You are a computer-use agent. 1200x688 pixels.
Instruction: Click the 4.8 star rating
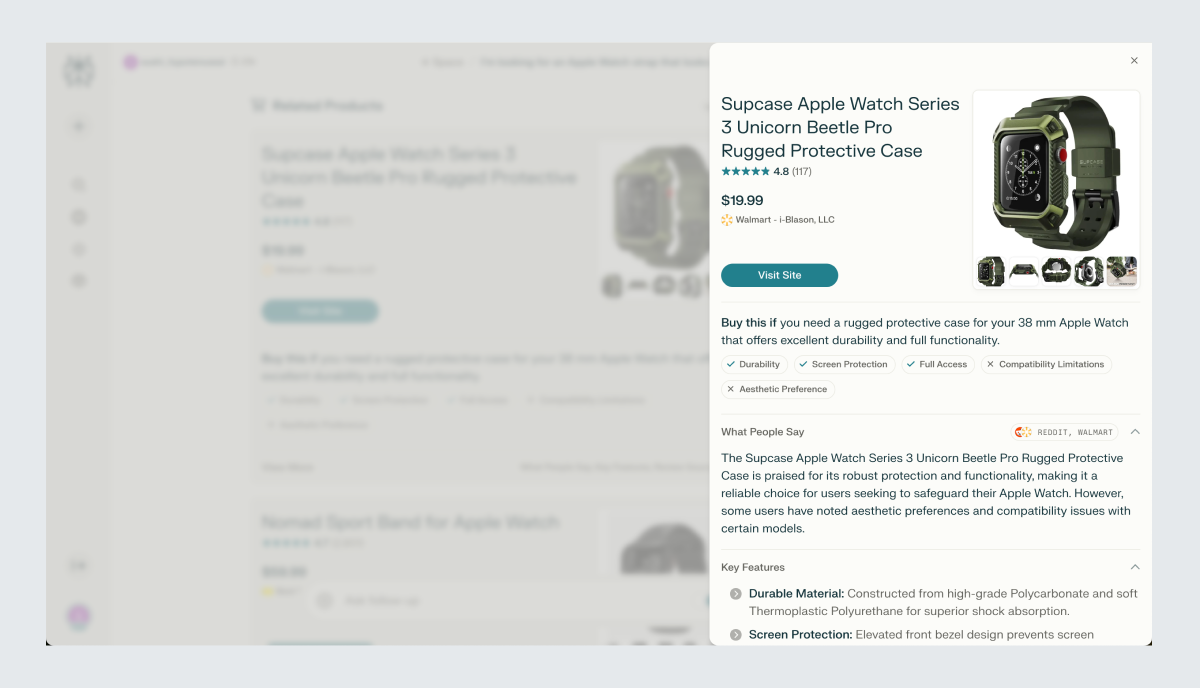click(x=766, y=172)
